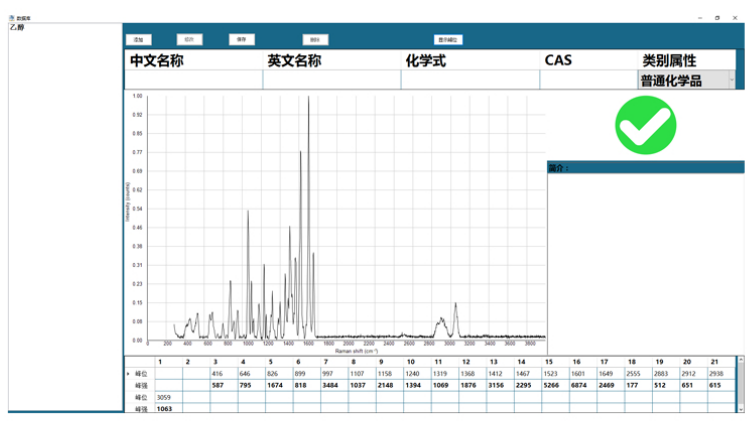Click the row indicator arrow in the peak table
The height and width of the screenshot is (438, 754).
(x=128, y=372)
